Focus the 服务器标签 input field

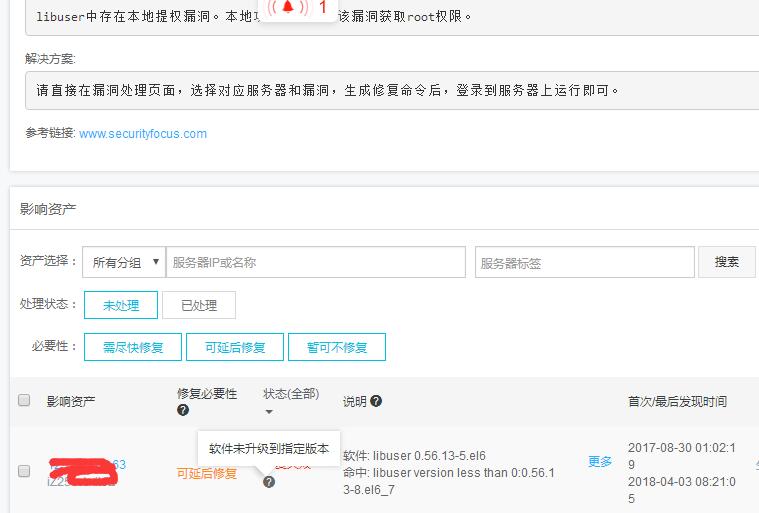584,262
